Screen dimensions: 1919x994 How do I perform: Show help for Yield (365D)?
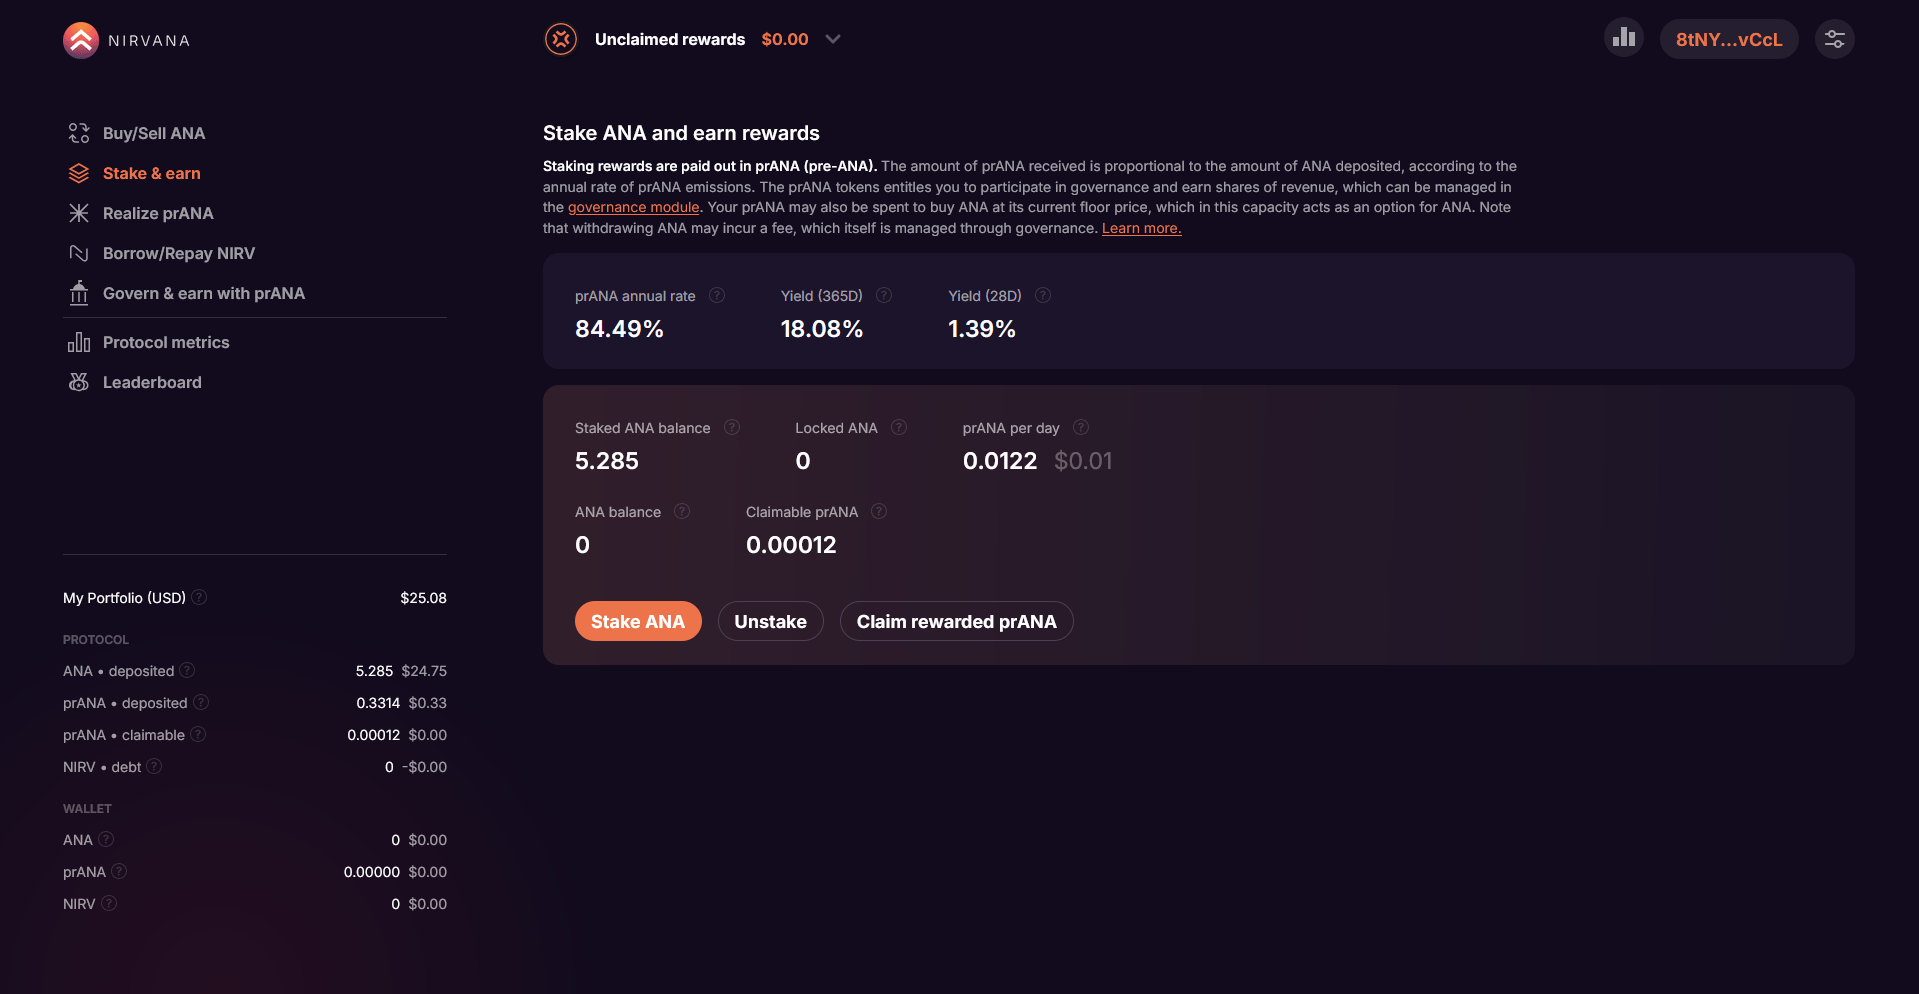pyautogui.click(x=884, y=295)
